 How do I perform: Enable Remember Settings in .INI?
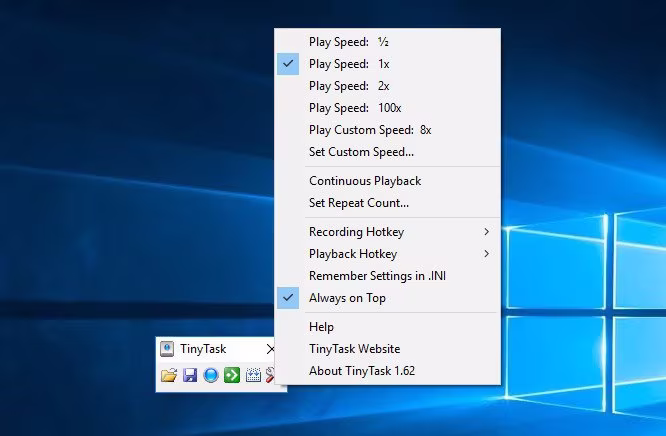point(387,276)
